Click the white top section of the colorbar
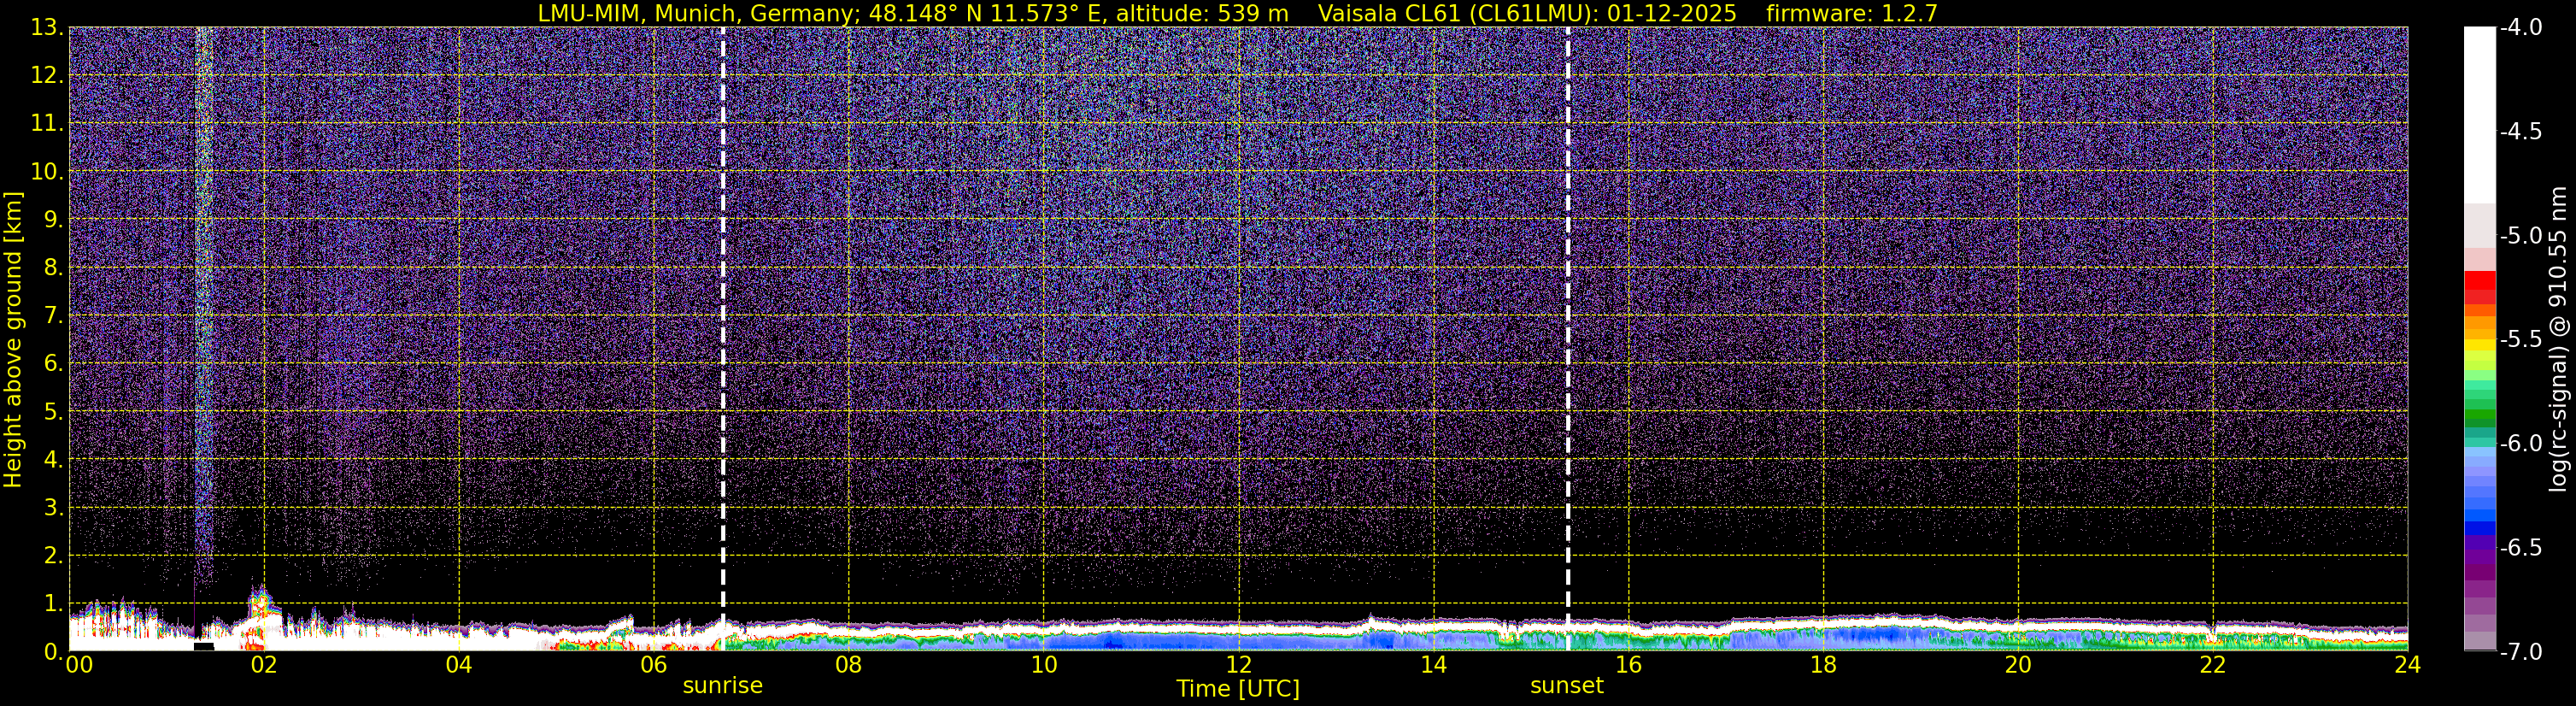The image size is (2576, 706). (x=2480, y=115)
